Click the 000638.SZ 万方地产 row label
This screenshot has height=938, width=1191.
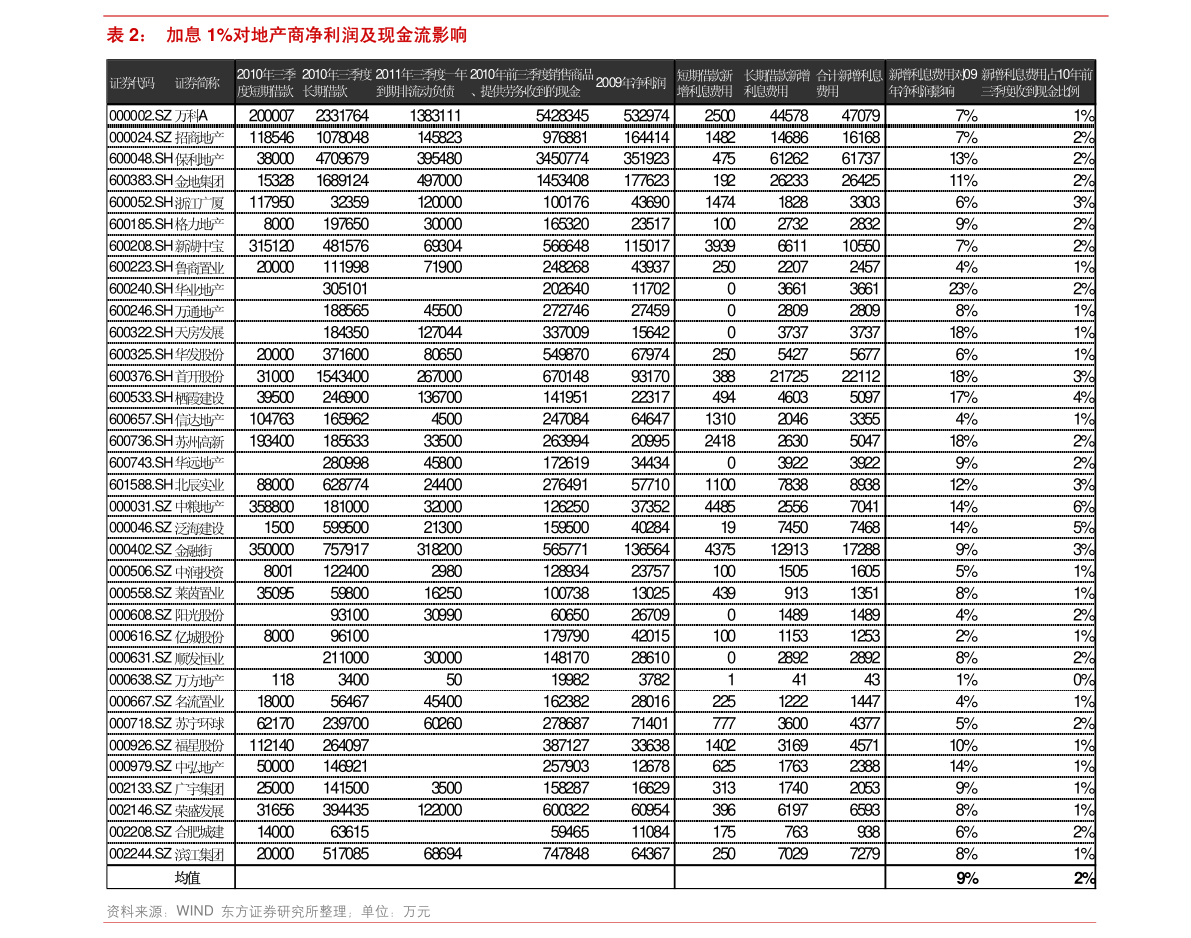(166, 680)
